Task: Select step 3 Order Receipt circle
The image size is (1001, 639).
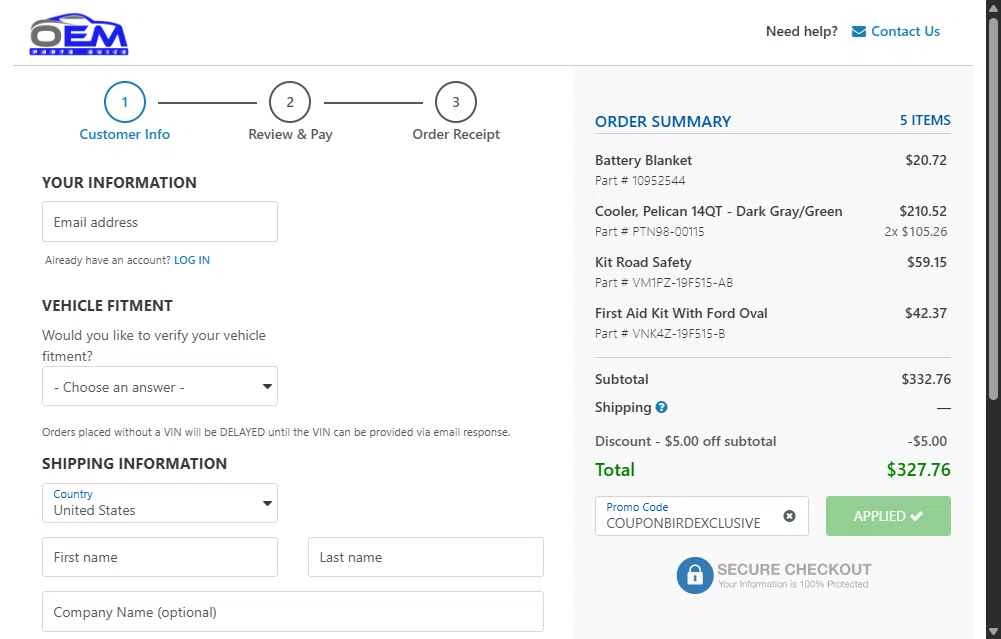Action: click(456, 102)
